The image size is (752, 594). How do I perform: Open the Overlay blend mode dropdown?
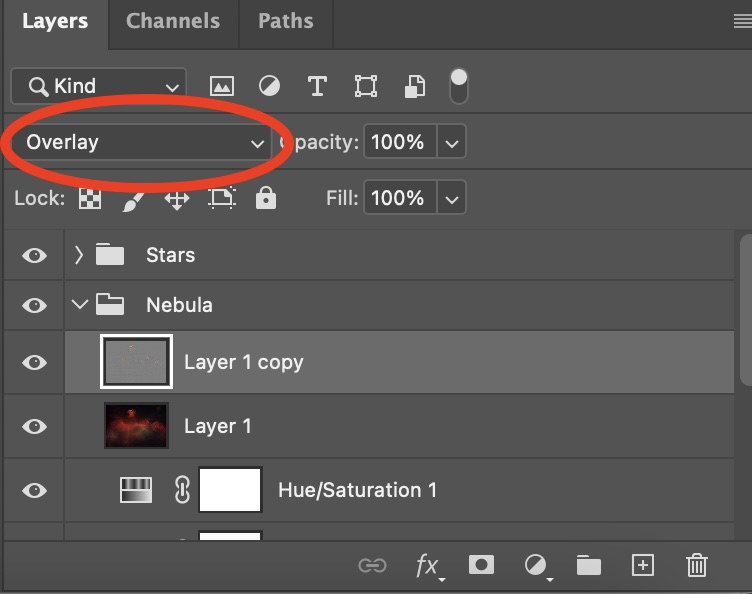(145, 143)
